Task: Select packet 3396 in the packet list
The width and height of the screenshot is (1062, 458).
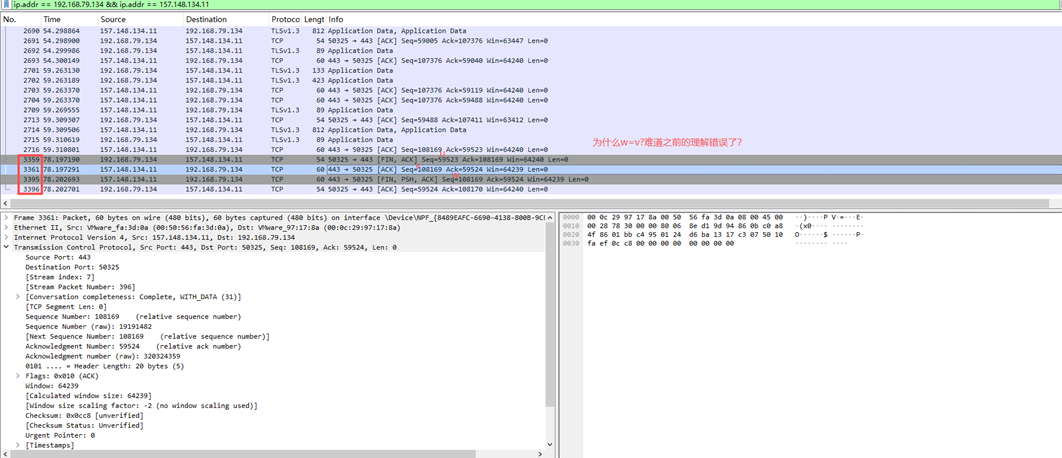Action: [300, 189]
